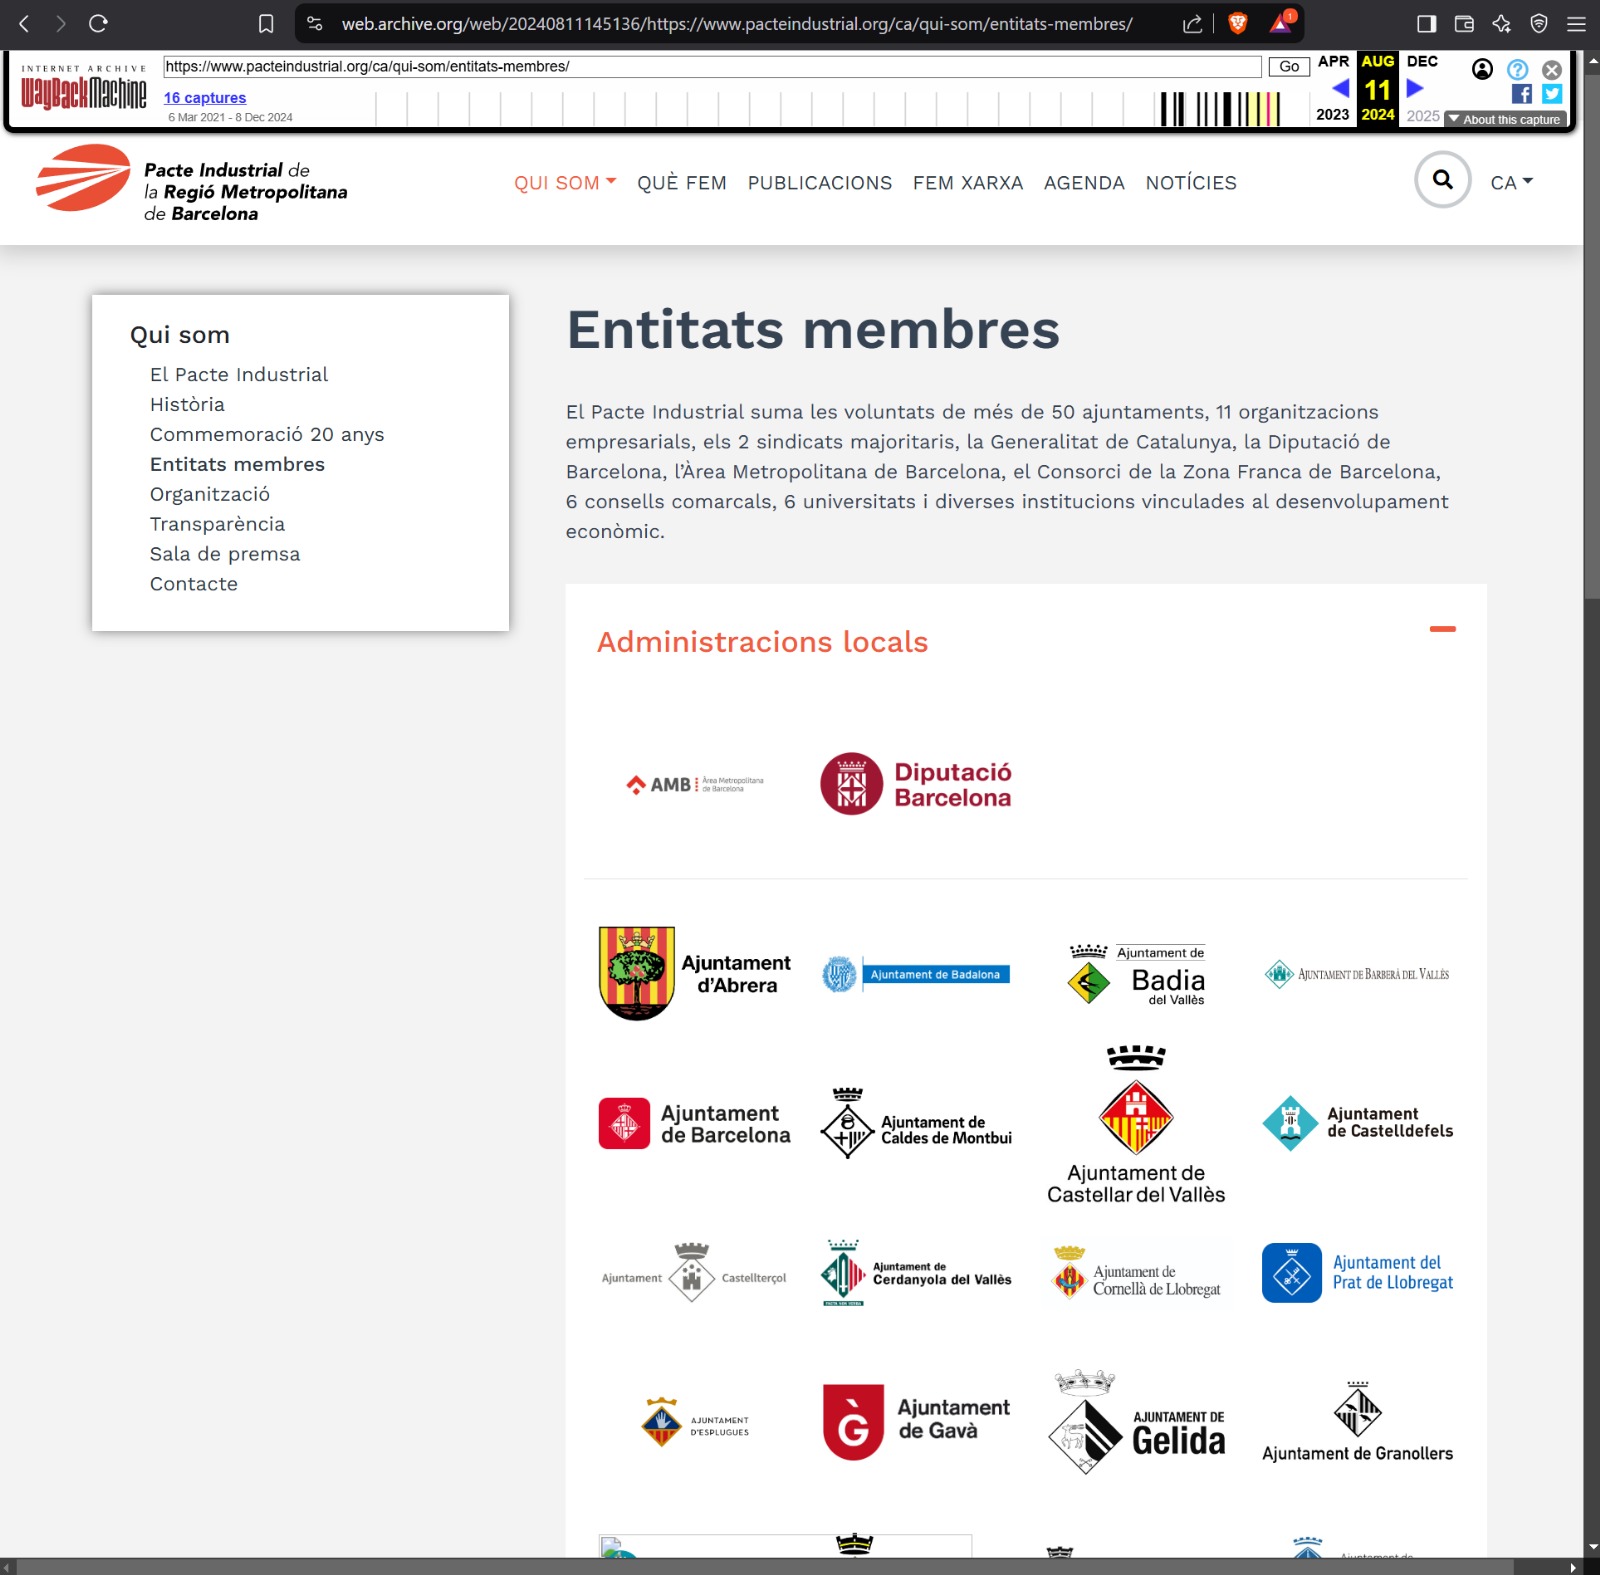Expand About this capture dropdown
Screen dimensions: 1600x1575
click(1505, 119)
